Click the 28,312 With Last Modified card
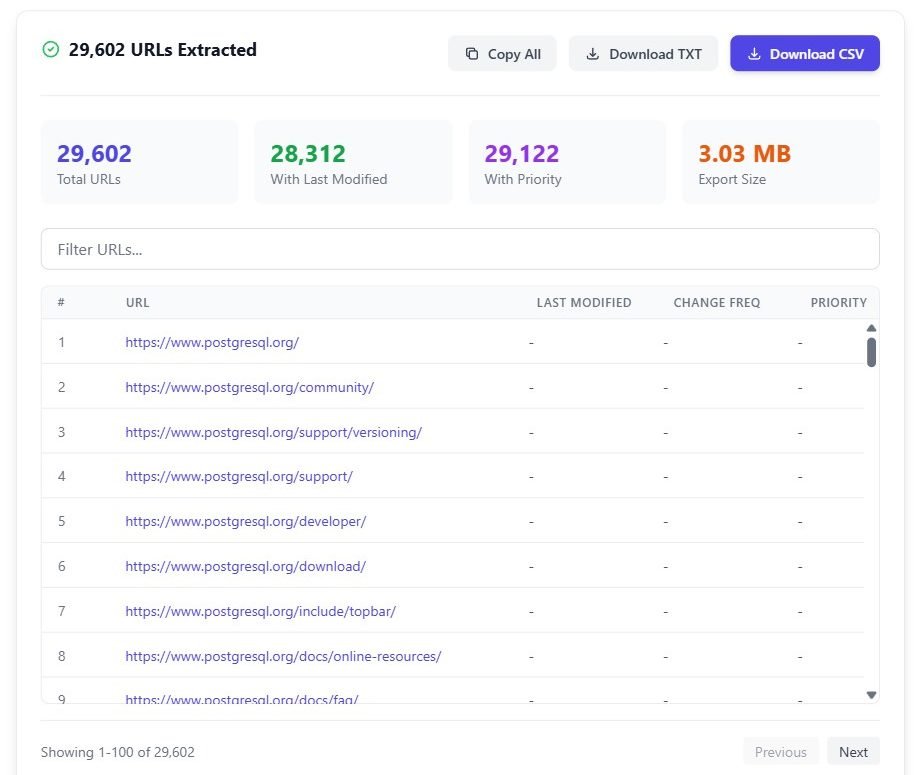The width and height of the screenshot is (920, 775). [353, 163]
